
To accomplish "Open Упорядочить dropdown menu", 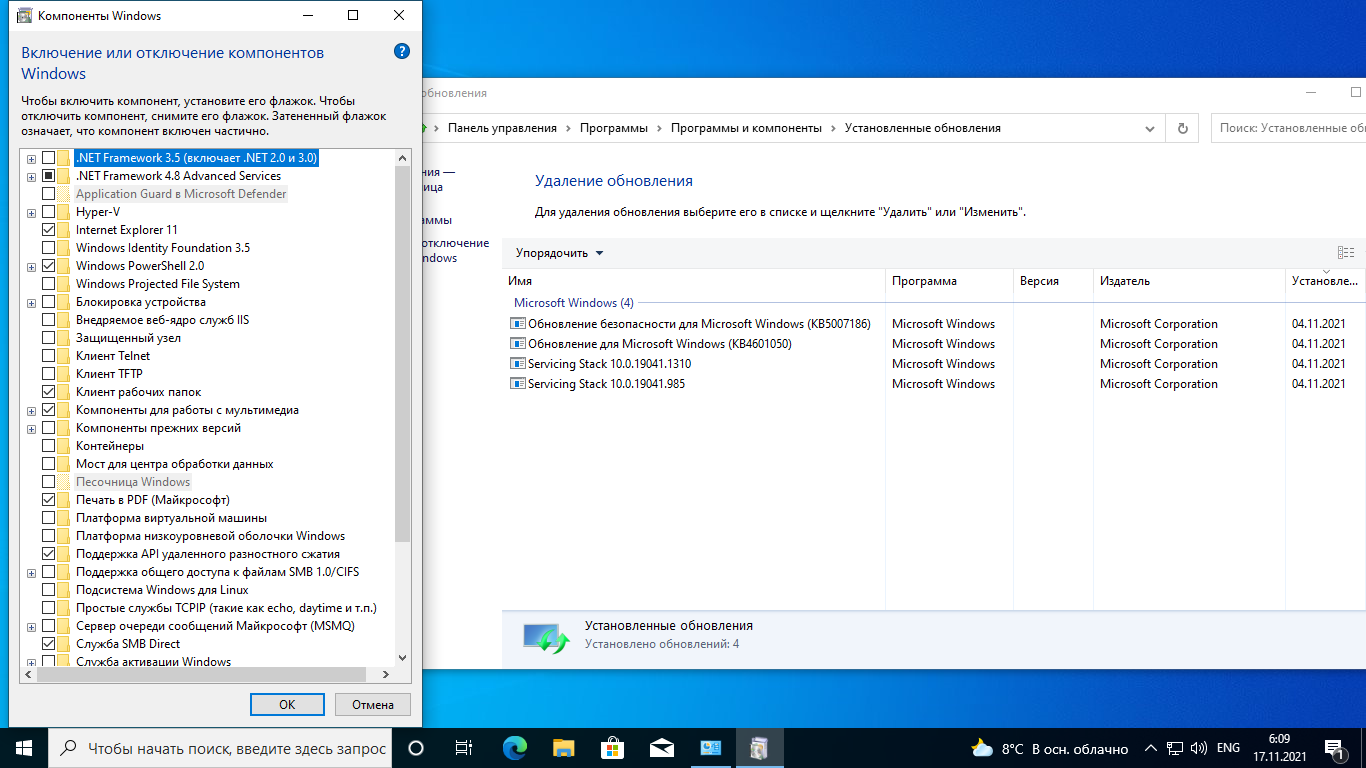I will (x=559, y=253).
